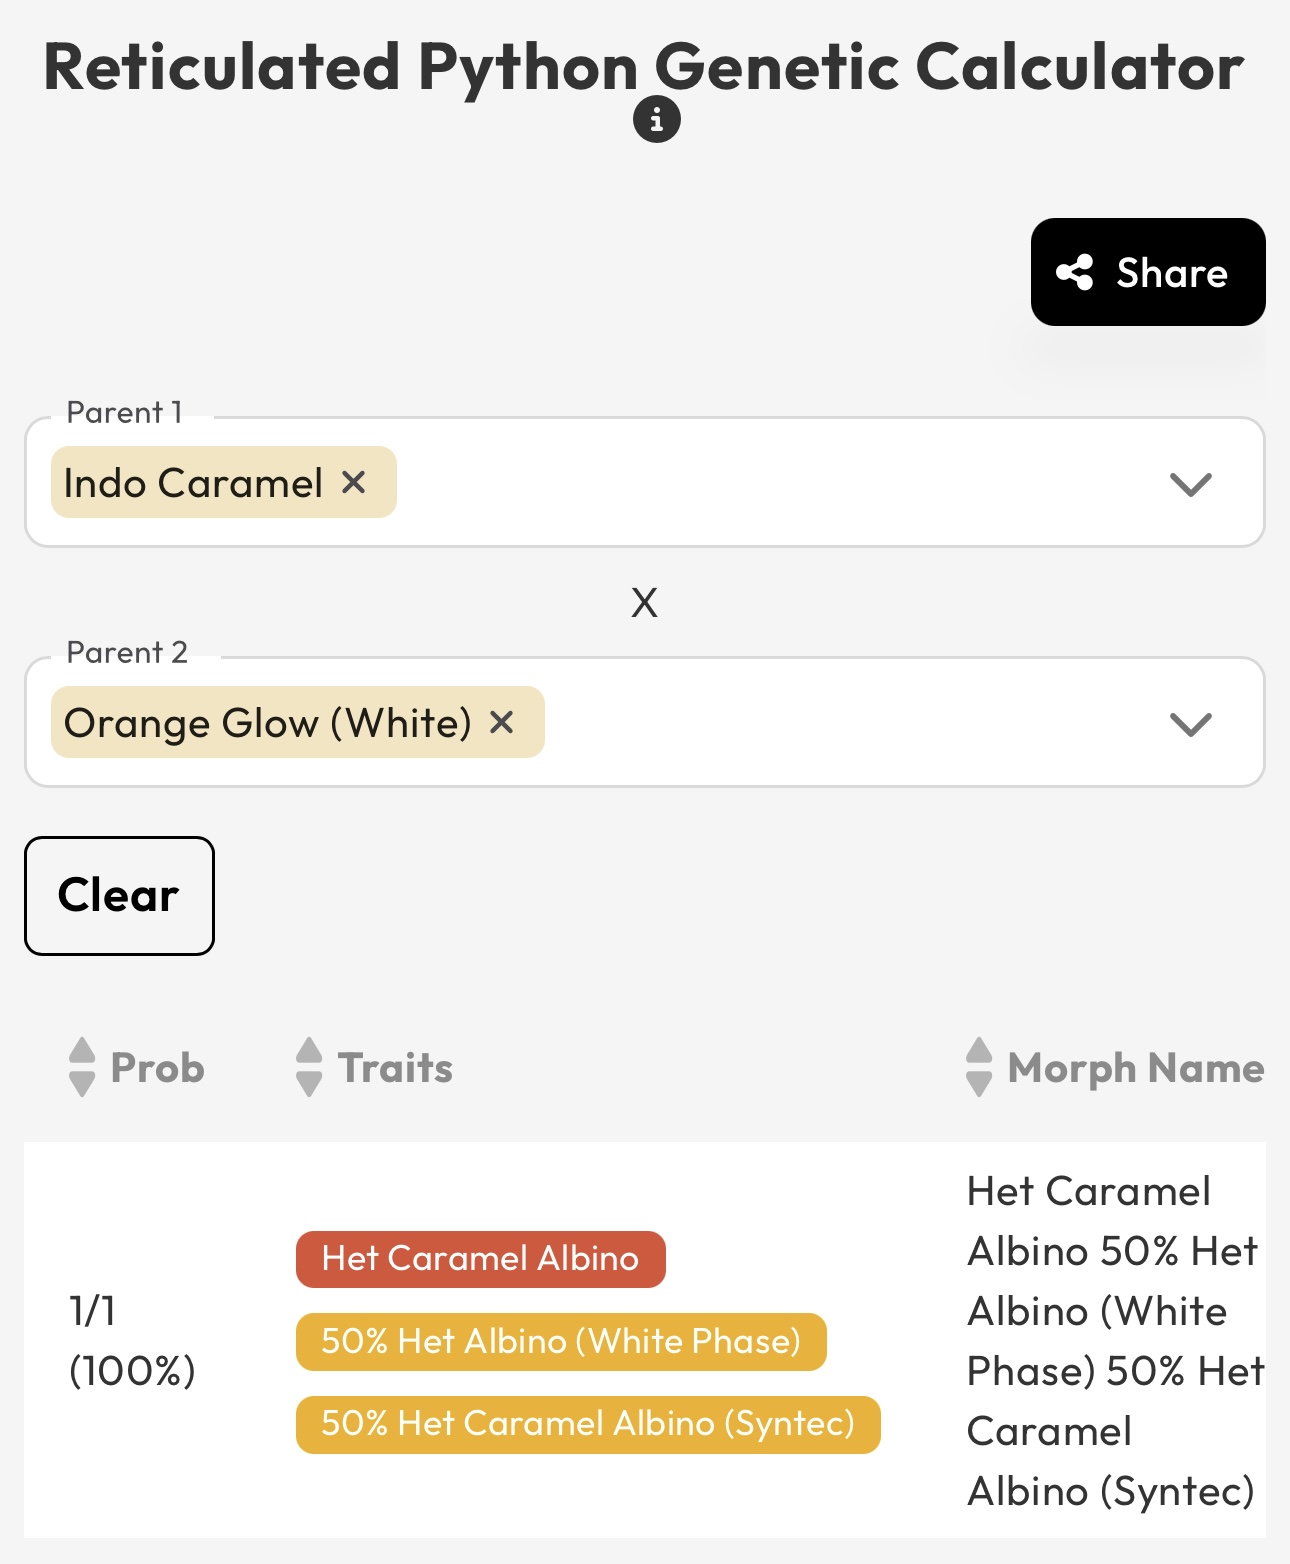
Task: Click the Share button label
Action: click(1172, 273)
